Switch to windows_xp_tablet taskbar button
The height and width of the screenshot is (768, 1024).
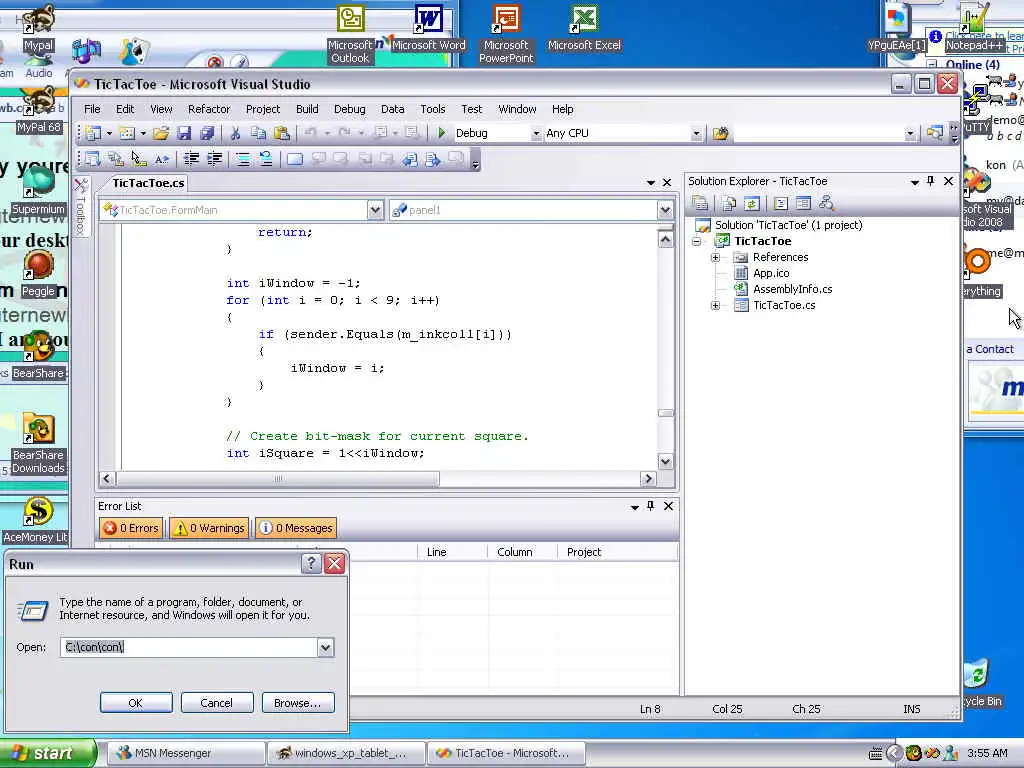pos(347,753)
